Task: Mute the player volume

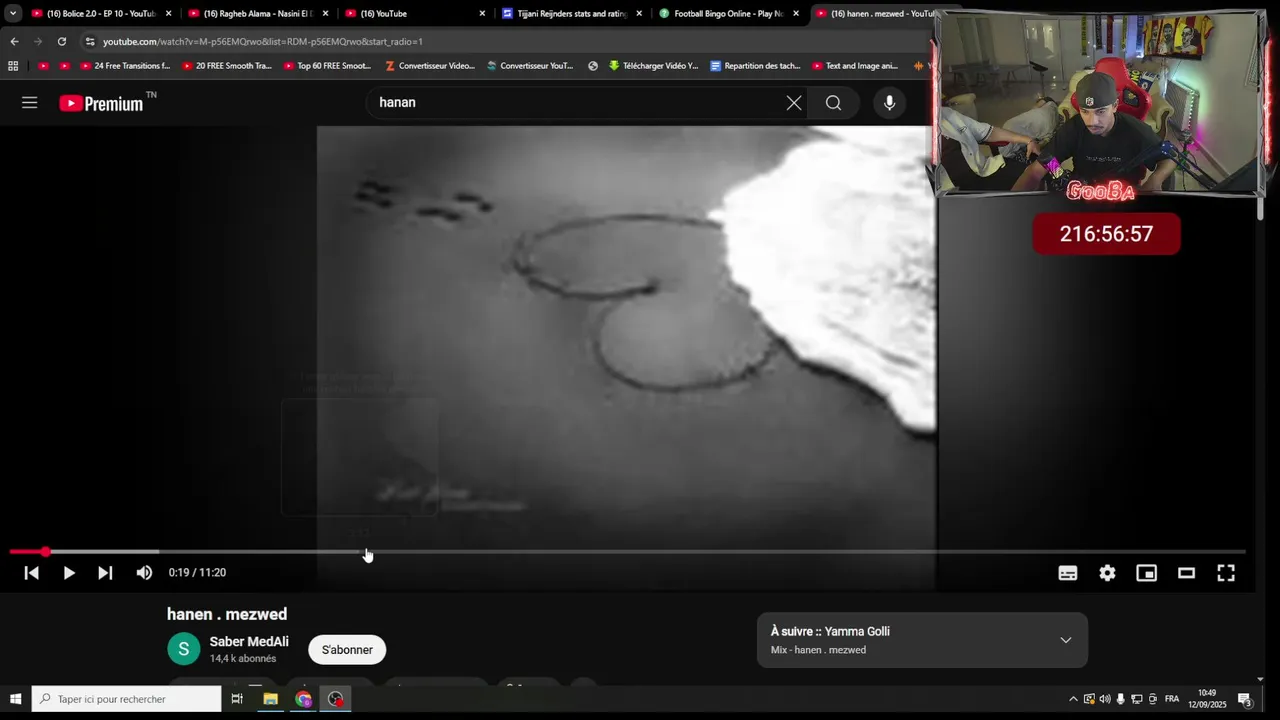Action: point(144,573)
